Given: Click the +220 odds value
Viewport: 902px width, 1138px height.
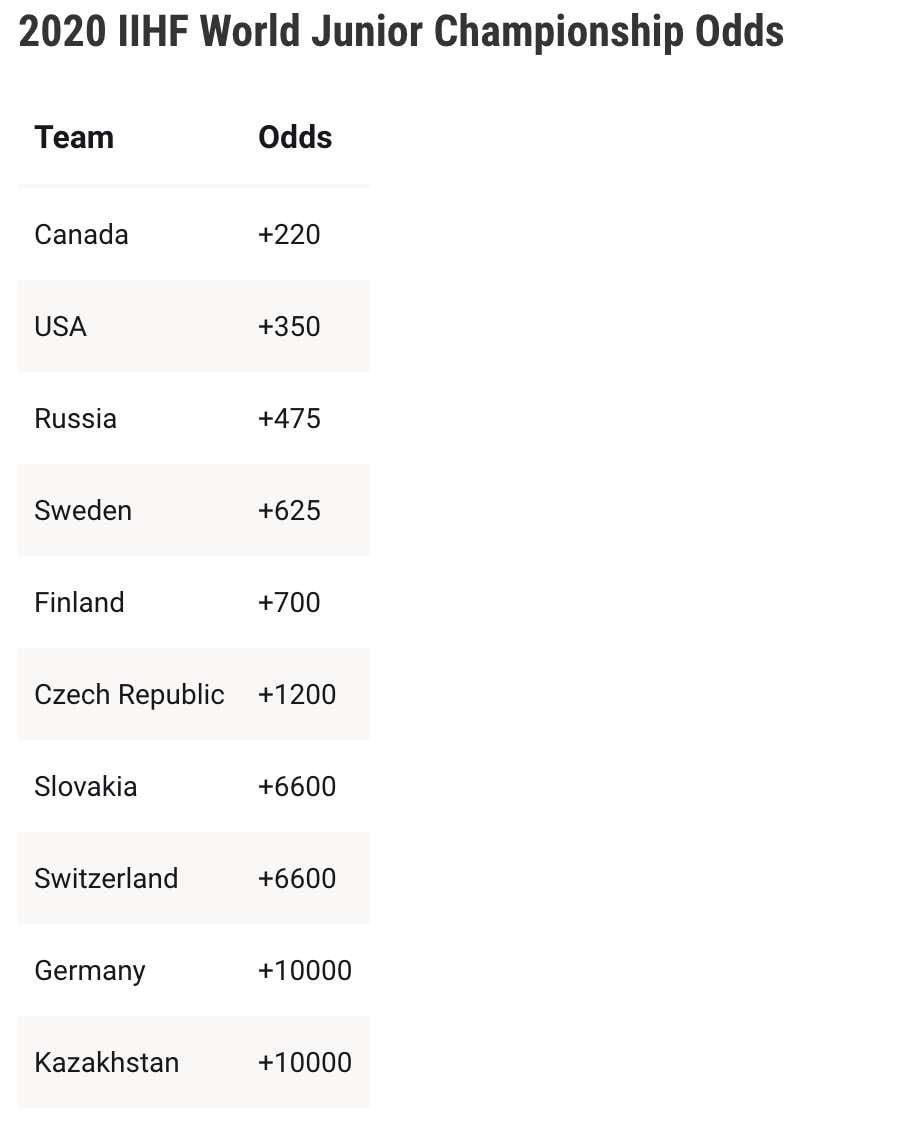Looking at the screenshot, I should click(289, 235).
